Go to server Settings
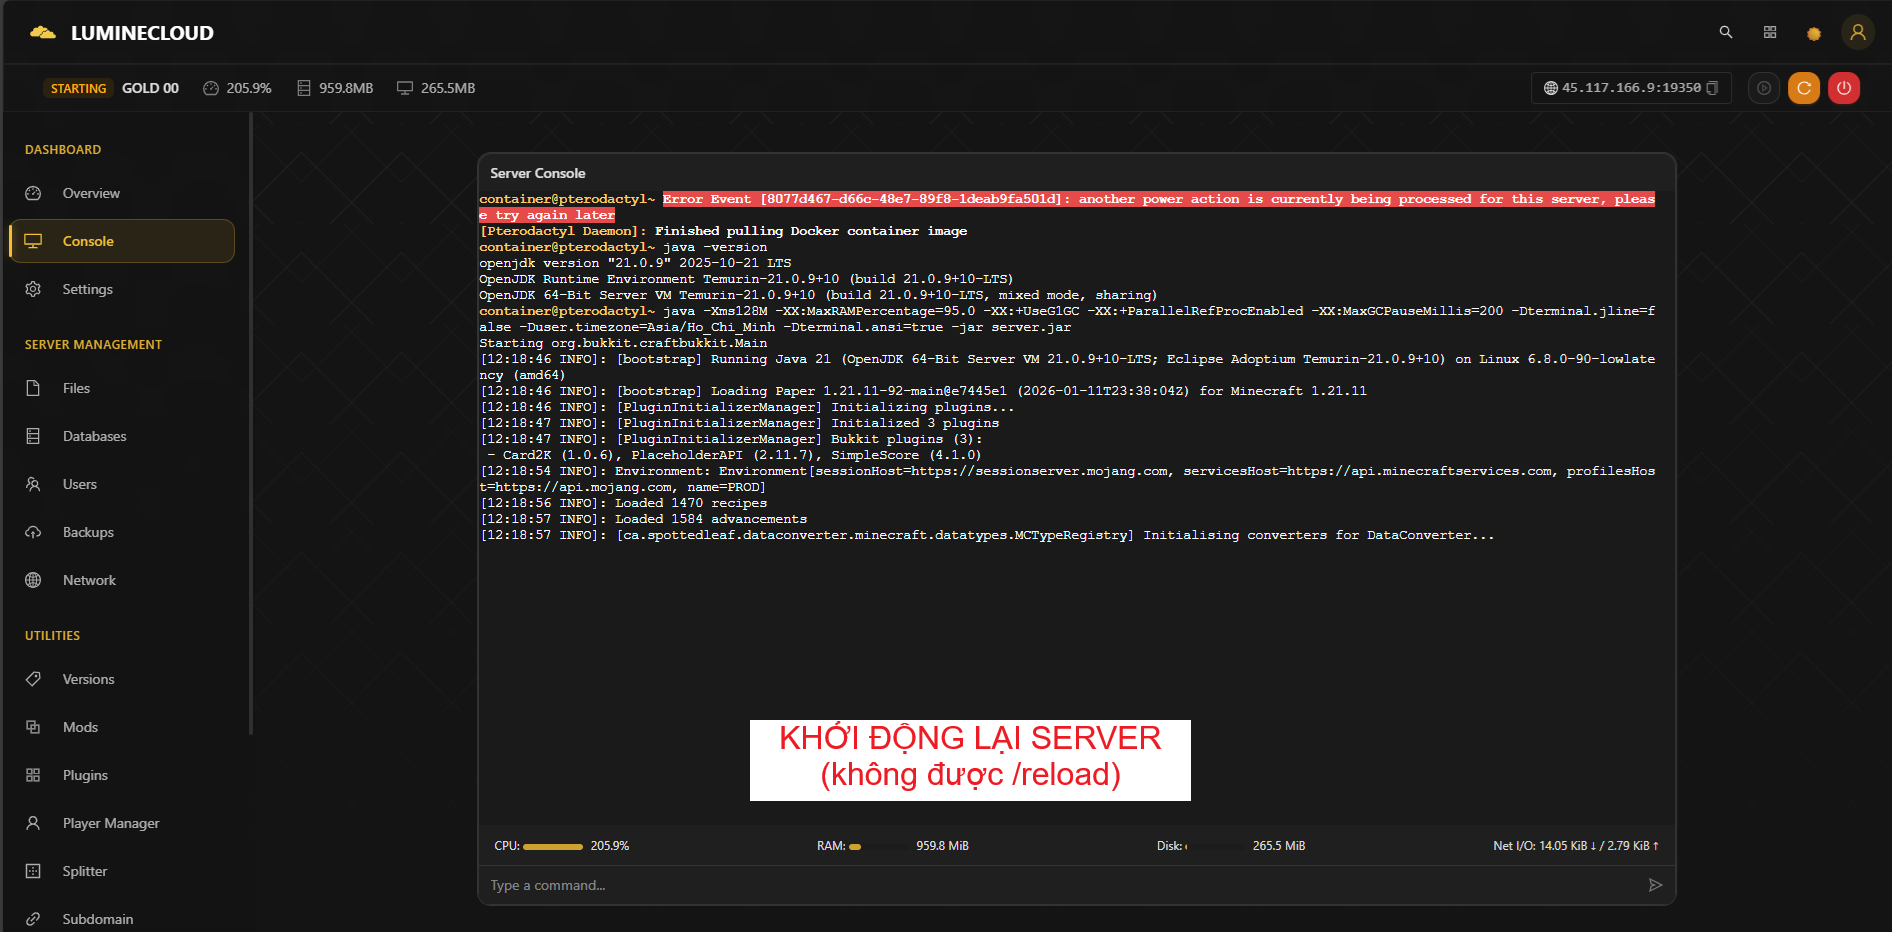 pos(88,289)
